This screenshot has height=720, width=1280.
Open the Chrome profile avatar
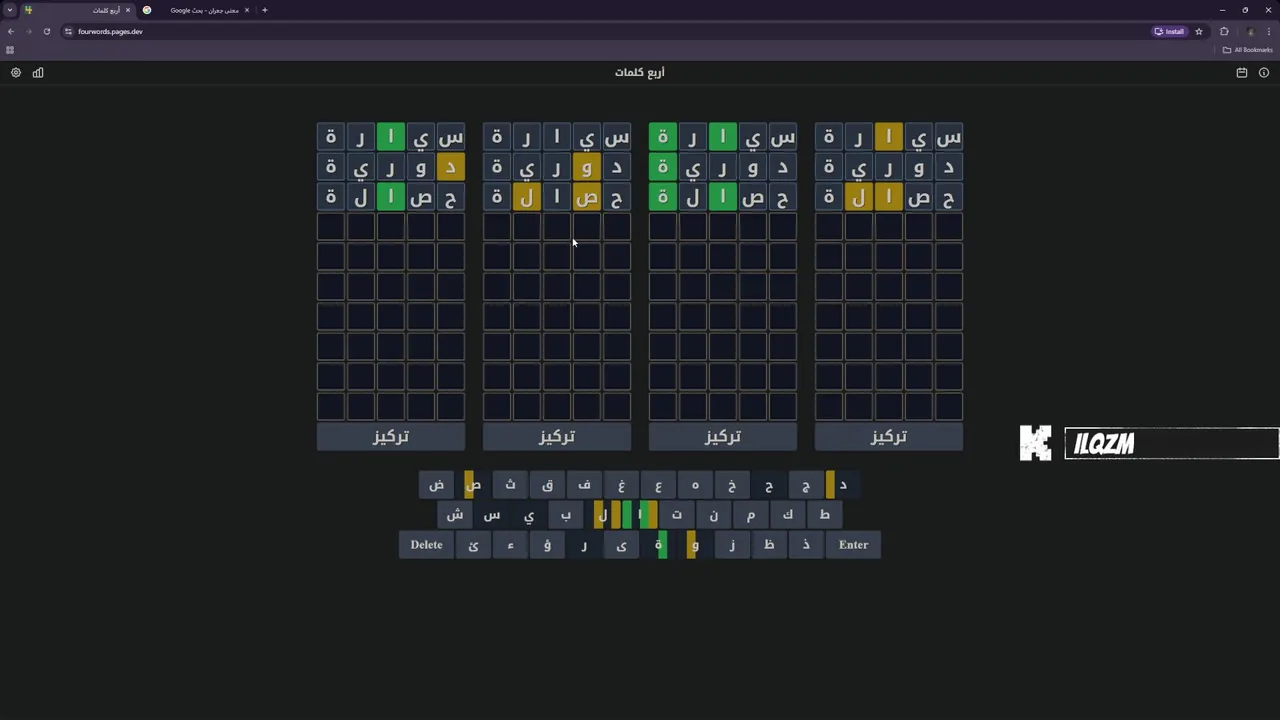1250,31
